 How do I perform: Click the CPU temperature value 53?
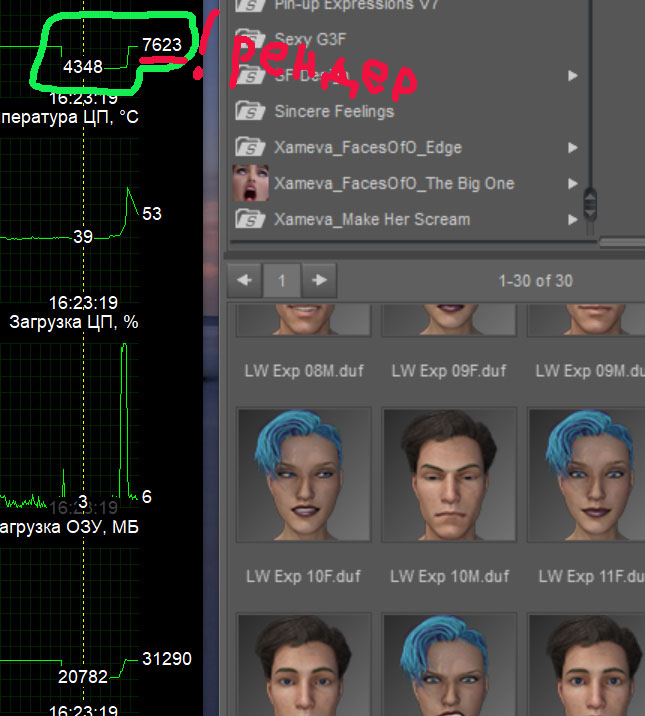click(152, 214)
